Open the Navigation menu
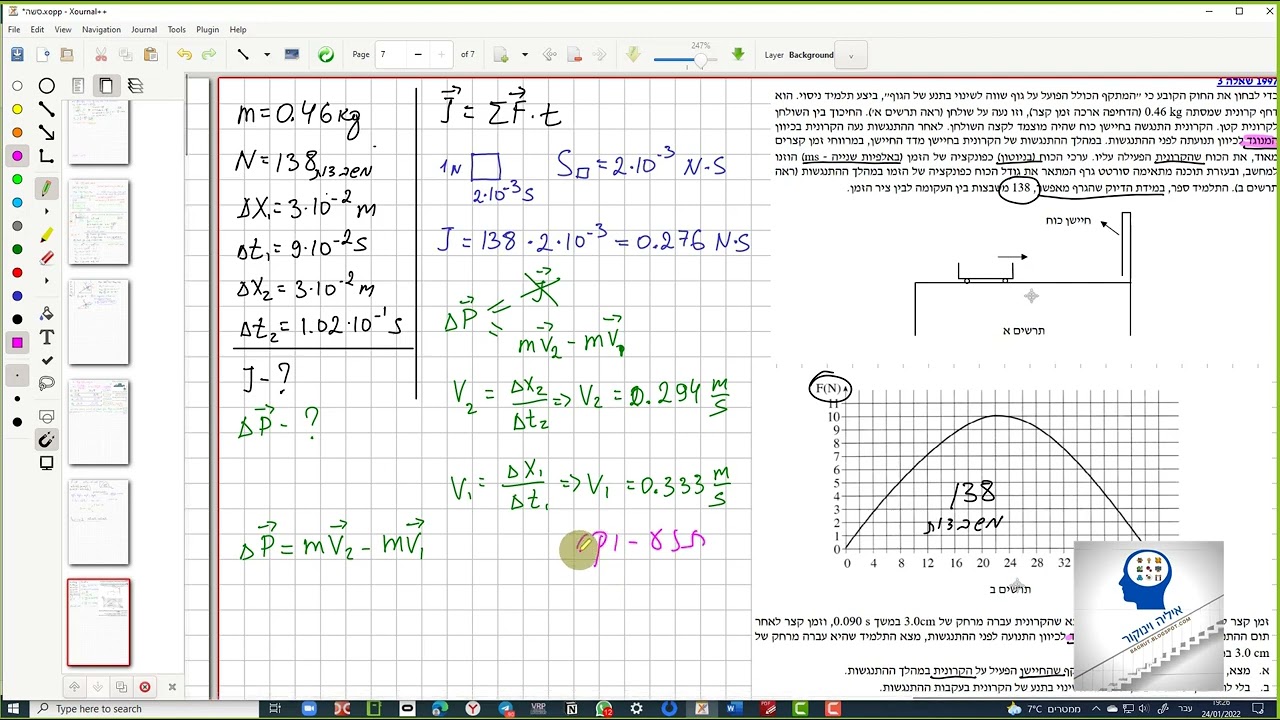The height and width of the screenshot is (720, 1280). [101, 30]
